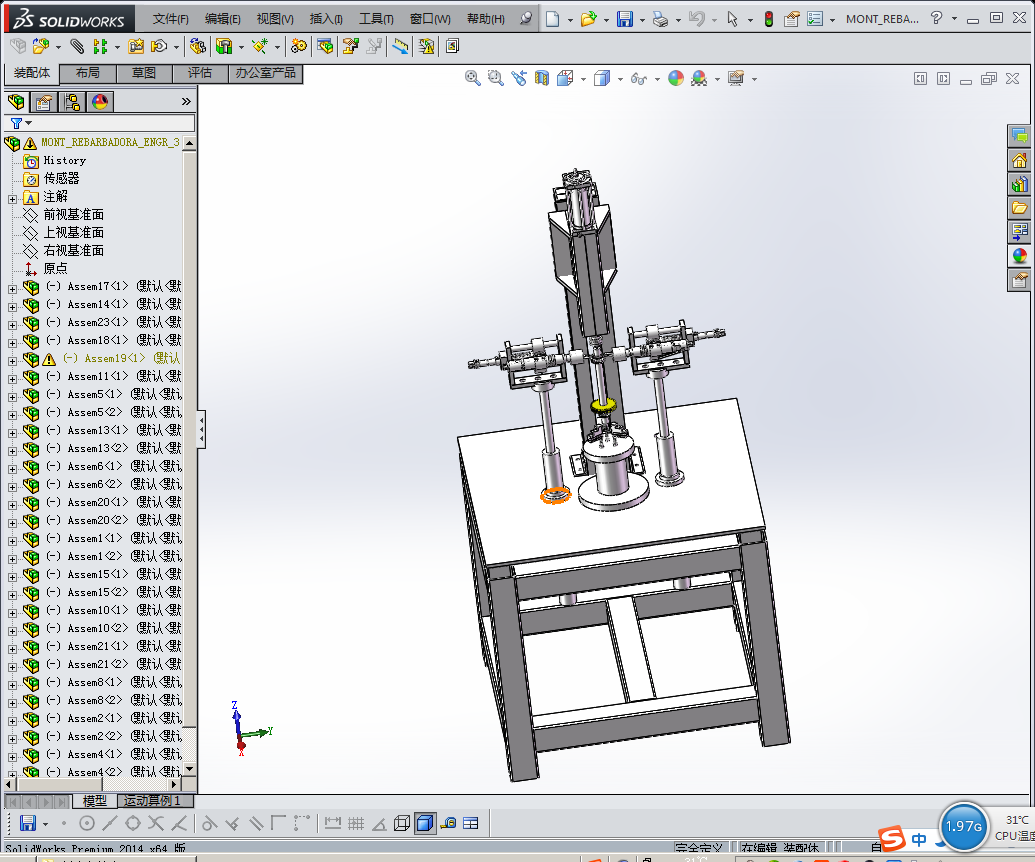
Task: Open File Properties in title toolbar
Action: [x=792, y=19]
